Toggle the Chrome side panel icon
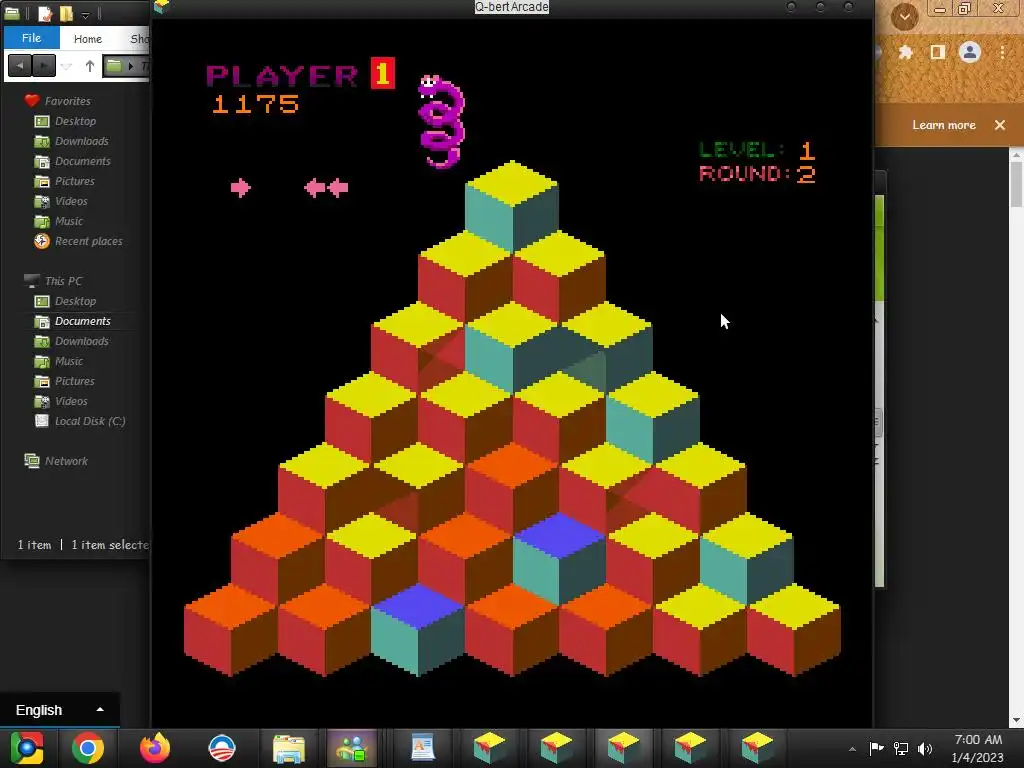The width and height of the screenshot is (1024, 768). click(938, 52)
